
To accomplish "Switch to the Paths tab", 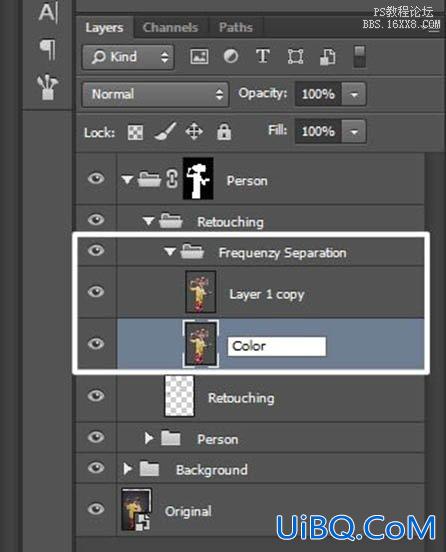I will [x=235, y=27].
